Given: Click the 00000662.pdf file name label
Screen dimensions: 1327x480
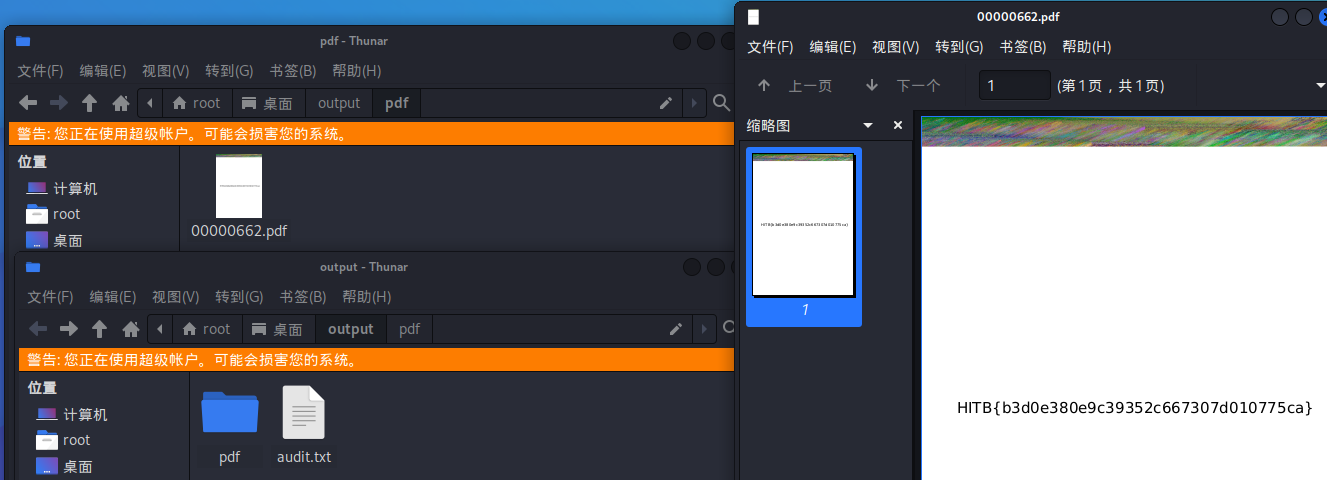Looking at the screenshot, I should (x=239, y=231).
